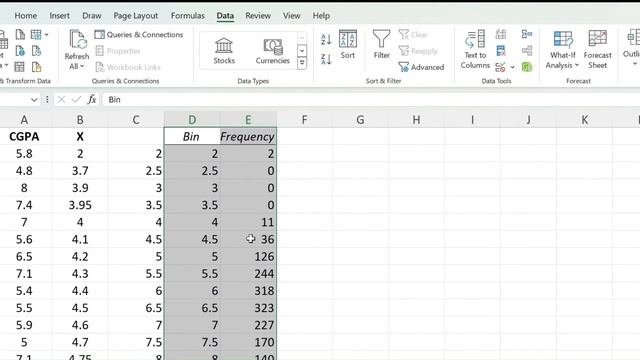
Task: Switch to Page Layout tab
Action: pyautogui.click(x=136, y=16)
